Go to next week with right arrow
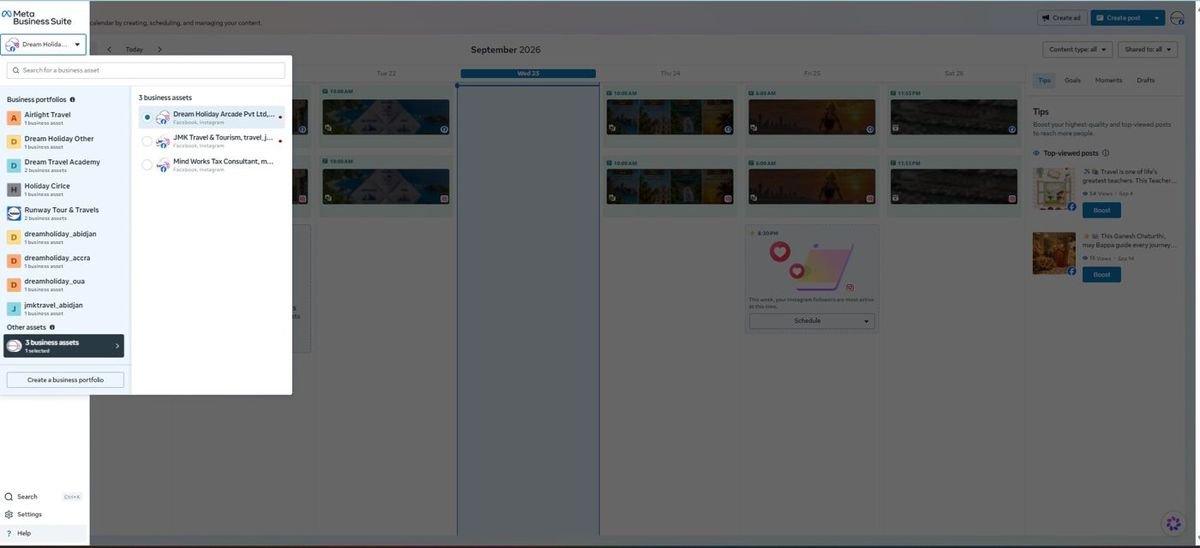 click(x=159, y=49)
